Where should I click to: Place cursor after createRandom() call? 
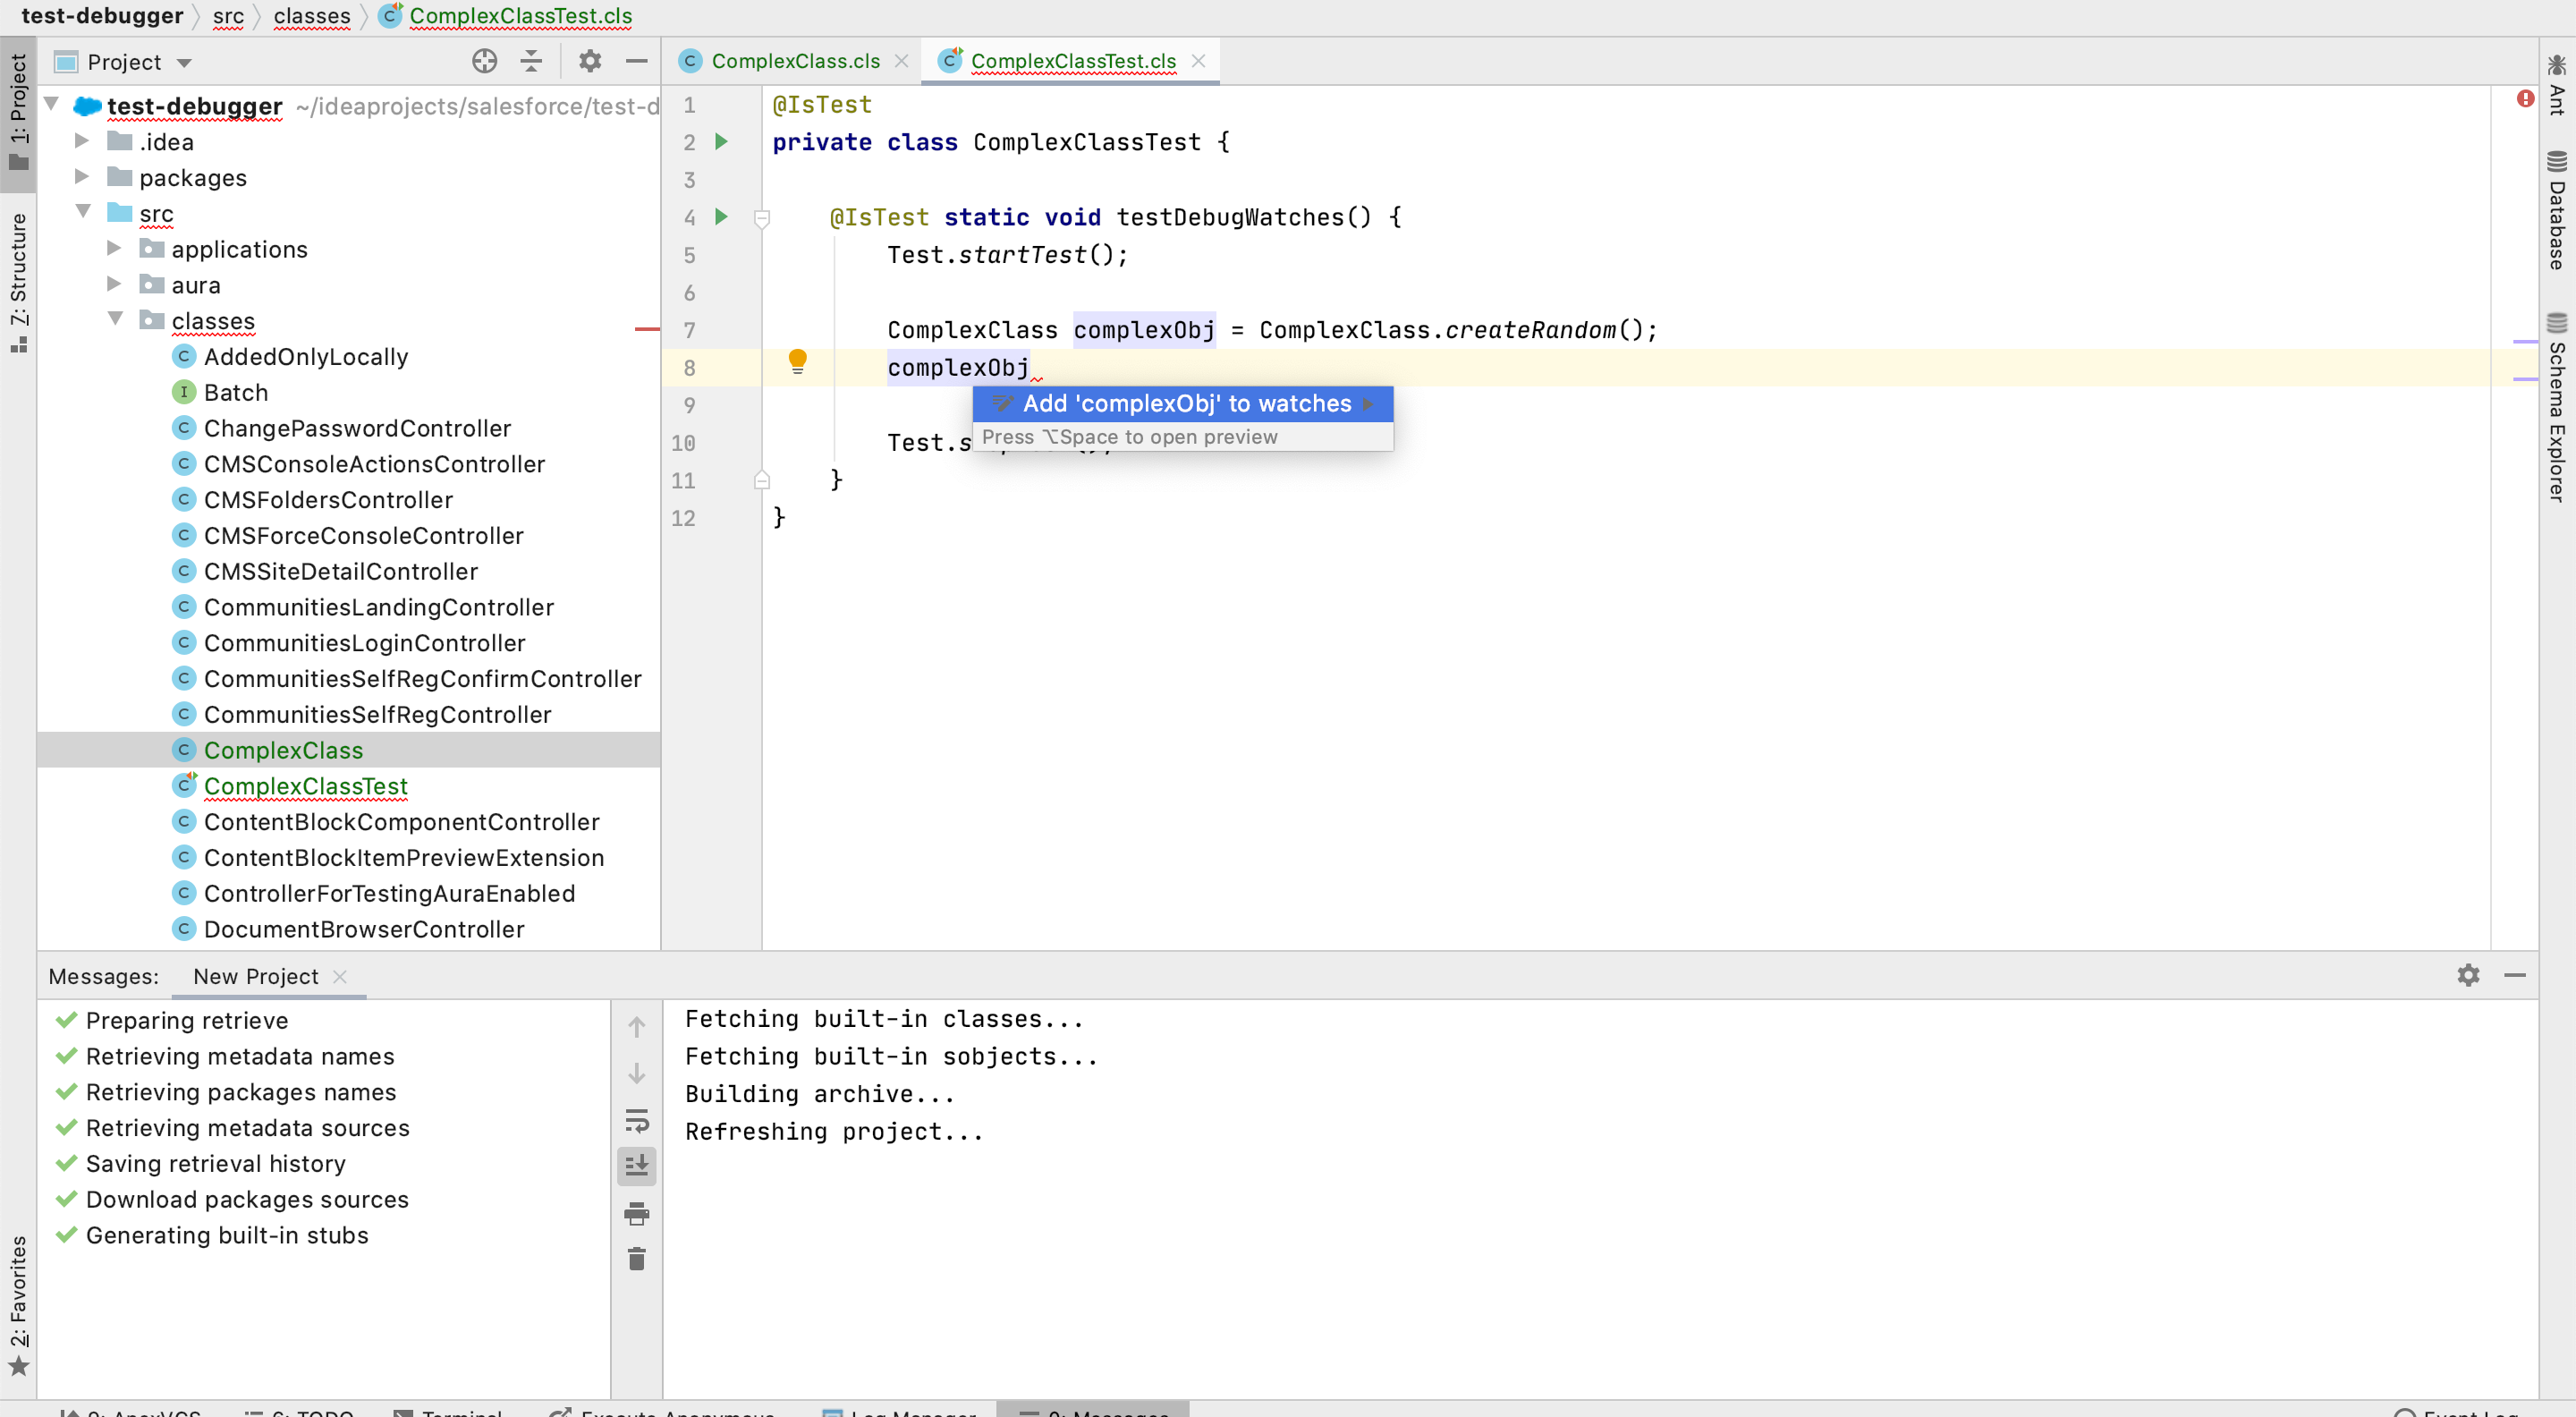tap(1658, 330)
